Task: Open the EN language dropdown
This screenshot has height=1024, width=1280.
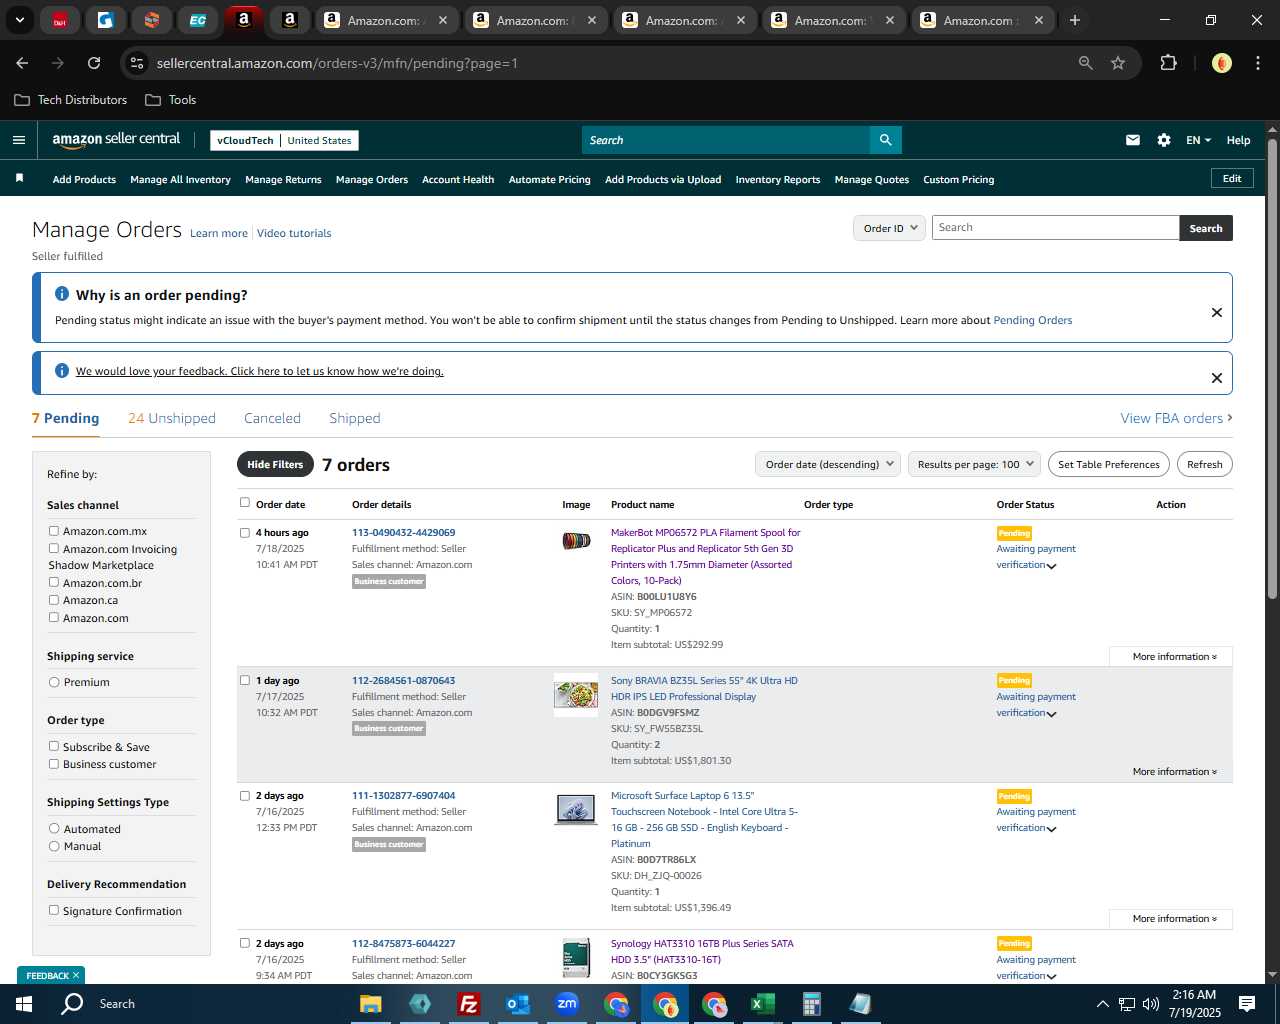Action: [x=1198, y=140]
